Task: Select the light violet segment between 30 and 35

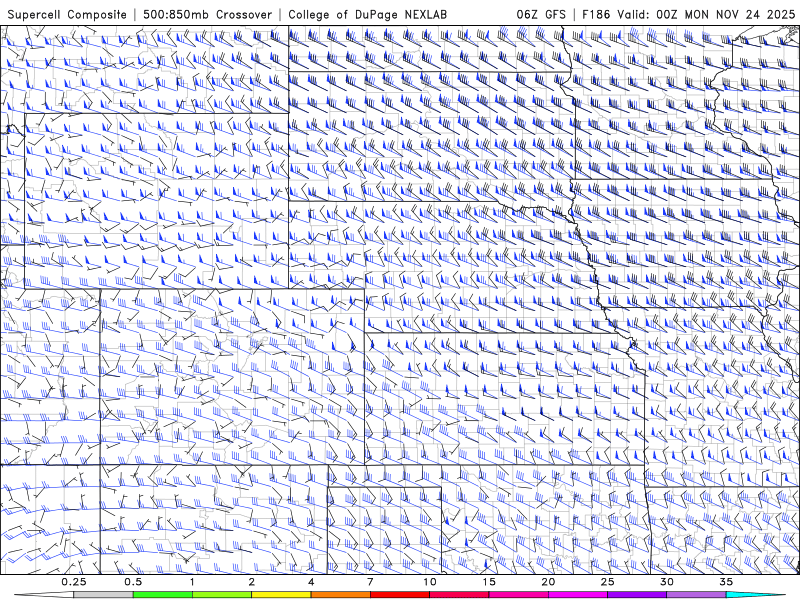Action: click(696, 595)
